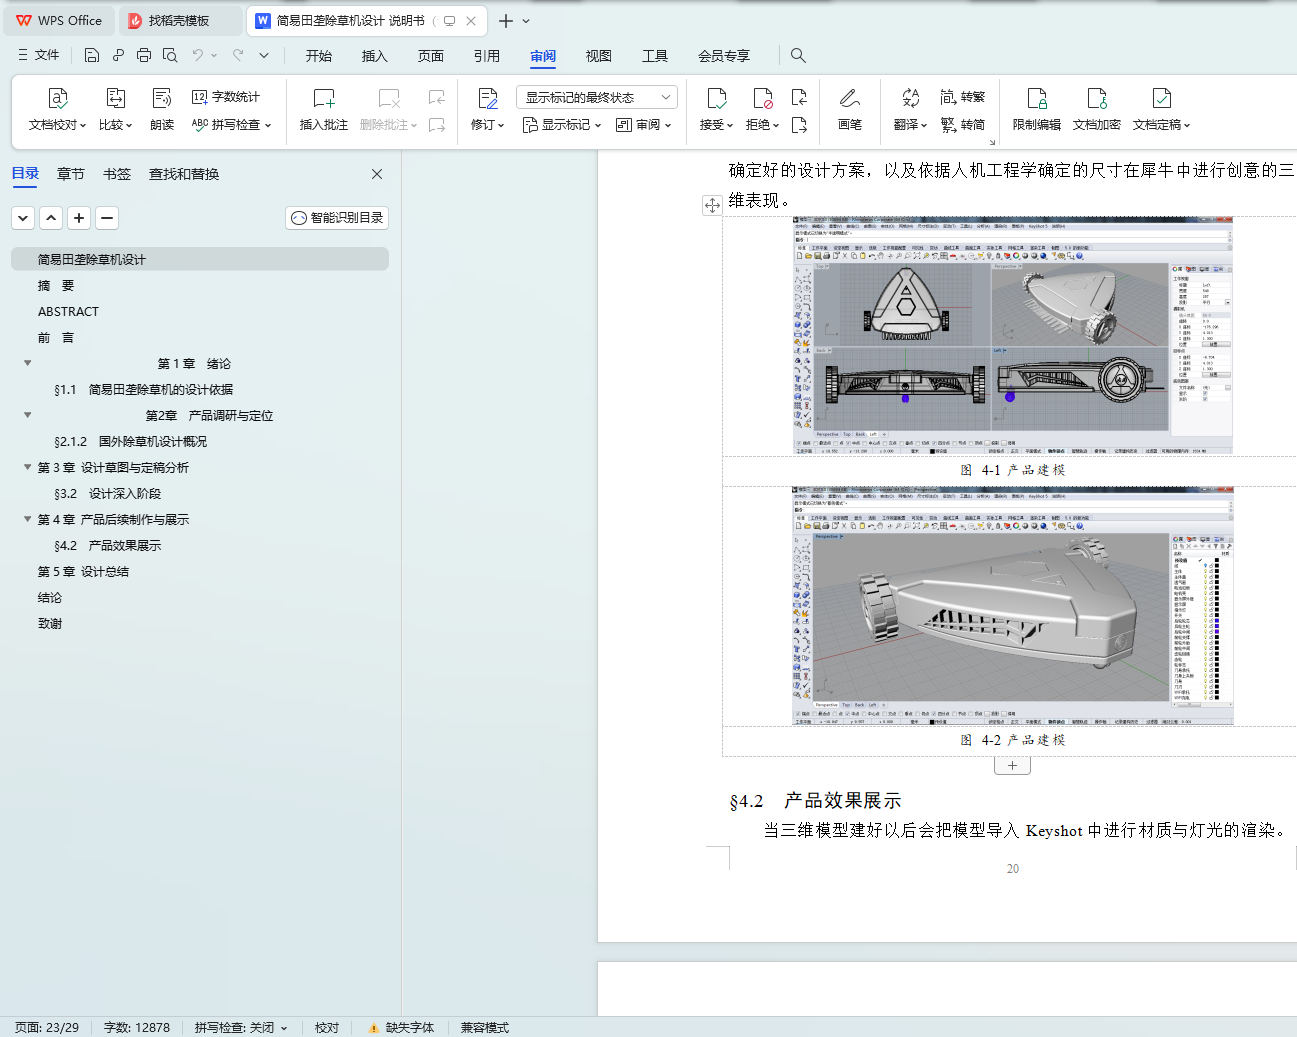Click the 缺失字体 status bar item
The height and width of the screenshot is (1037, 1297).
[401, 1027]
